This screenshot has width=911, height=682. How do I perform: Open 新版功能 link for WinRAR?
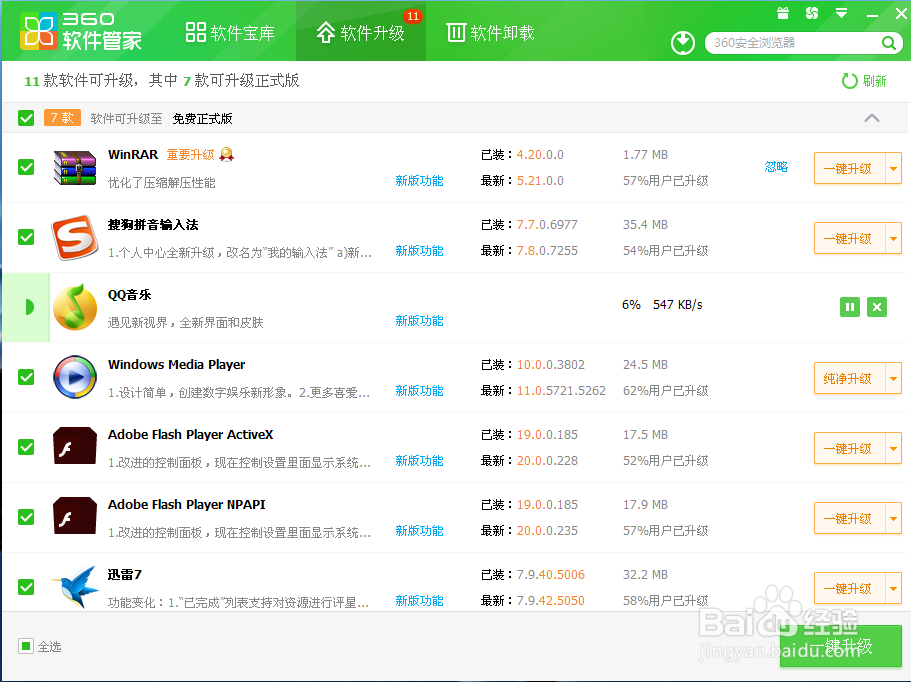tap(419, 181)
